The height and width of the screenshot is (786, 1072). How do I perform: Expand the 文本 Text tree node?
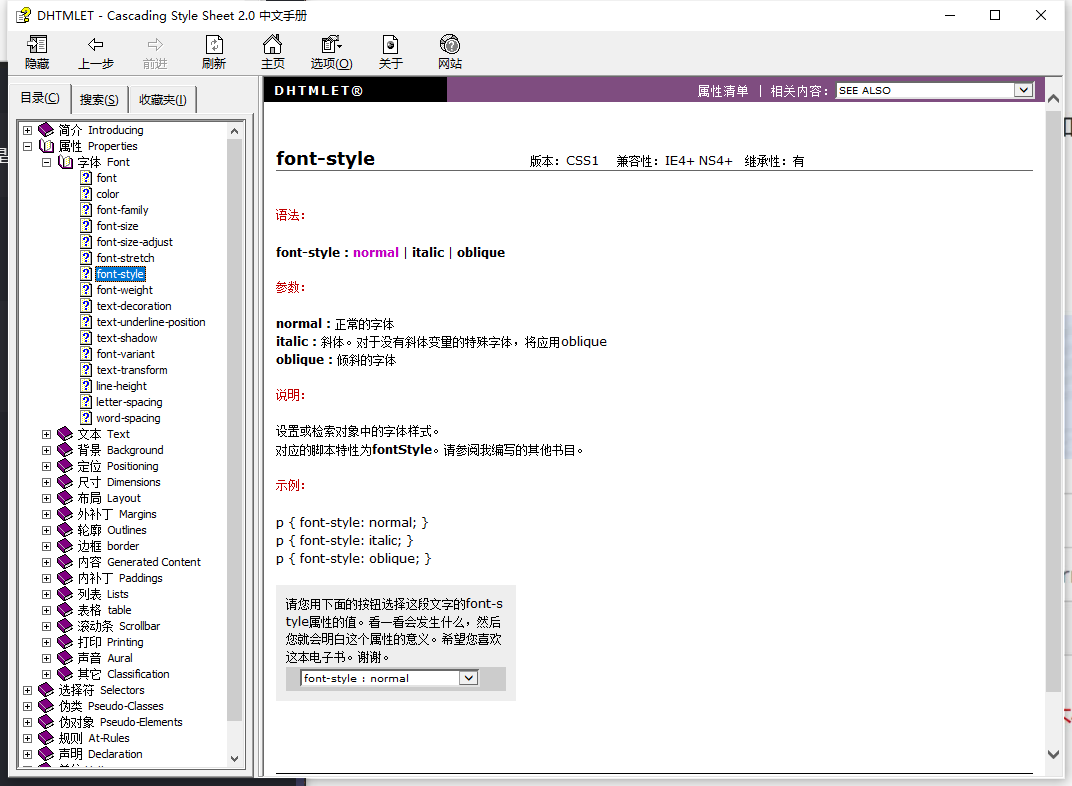click(x=46, y=434)
